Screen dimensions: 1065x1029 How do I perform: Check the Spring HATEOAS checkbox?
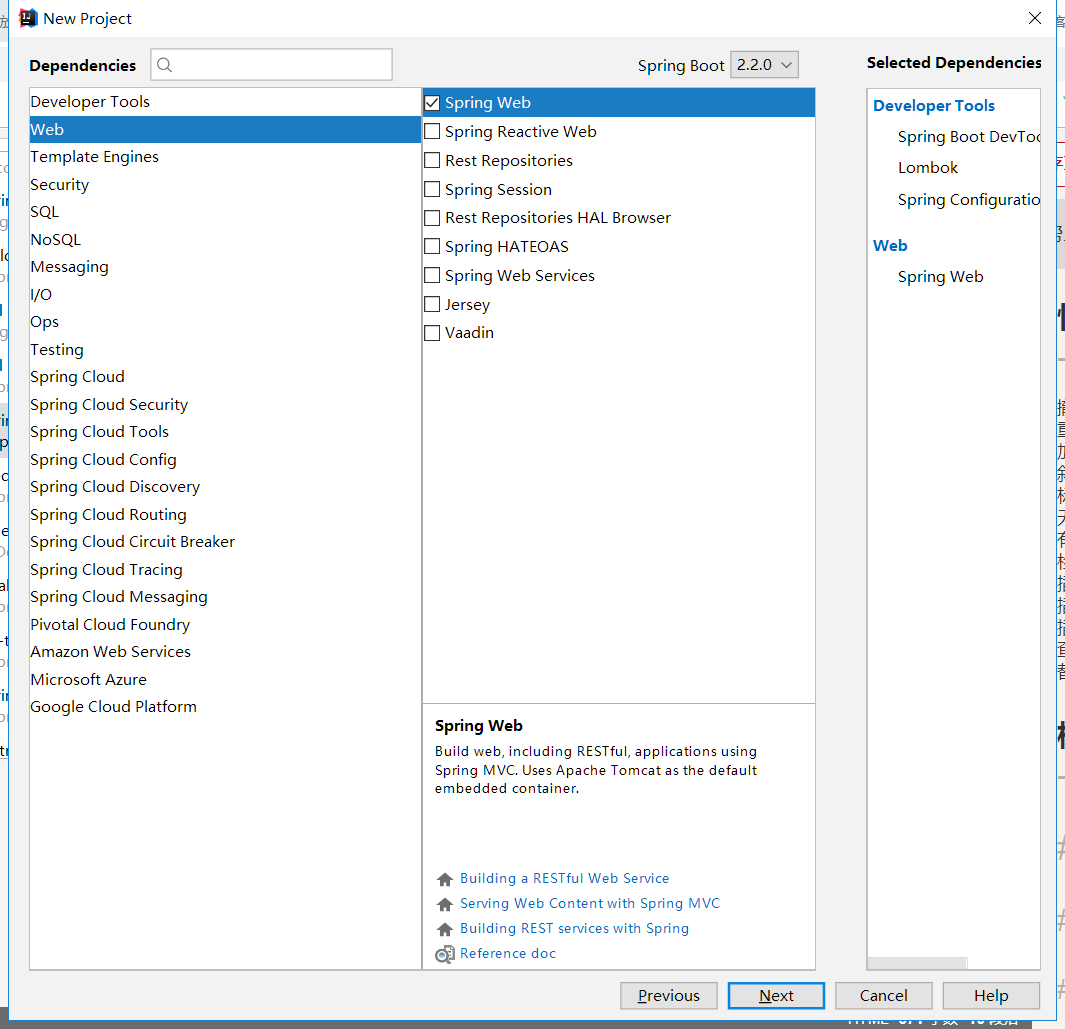pyautogui.click(x=432, y=247)
